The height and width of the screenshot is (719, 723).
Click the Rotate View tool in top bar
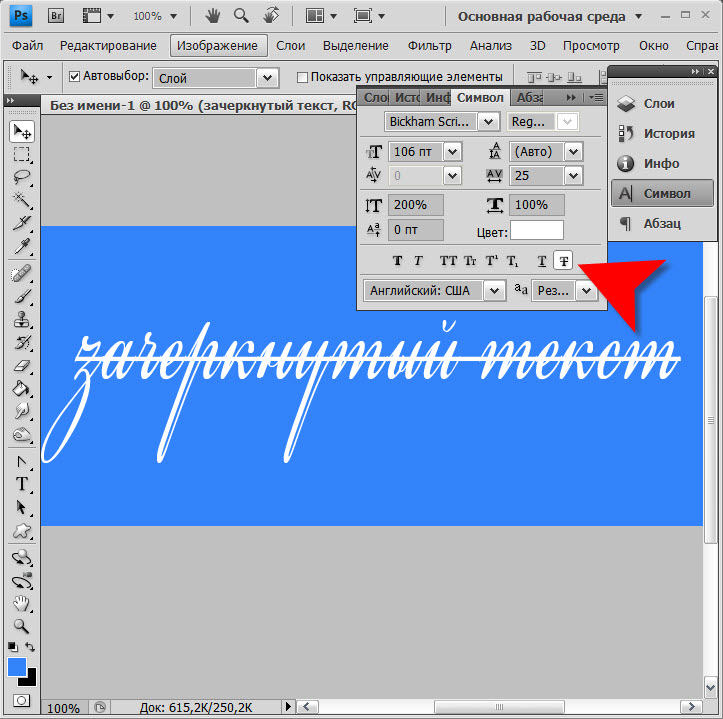[271, 16]
